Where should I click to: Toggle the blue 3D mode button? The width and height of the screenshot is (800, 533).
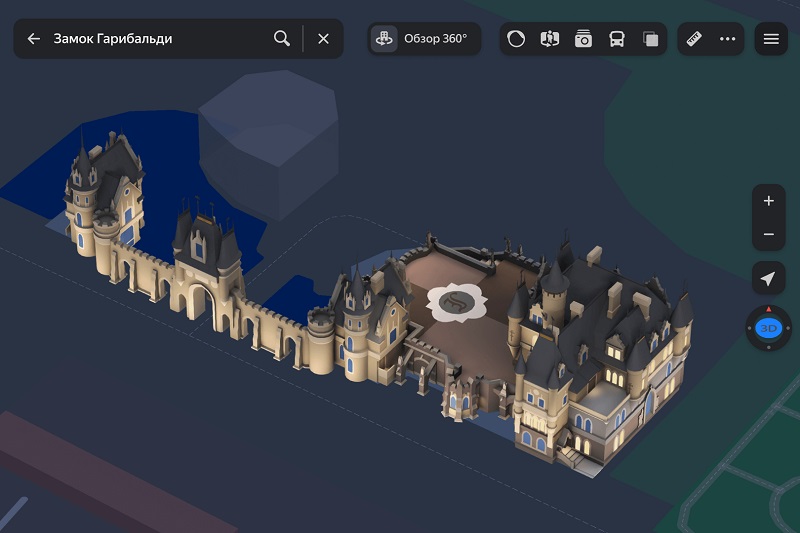coord(768,328)
